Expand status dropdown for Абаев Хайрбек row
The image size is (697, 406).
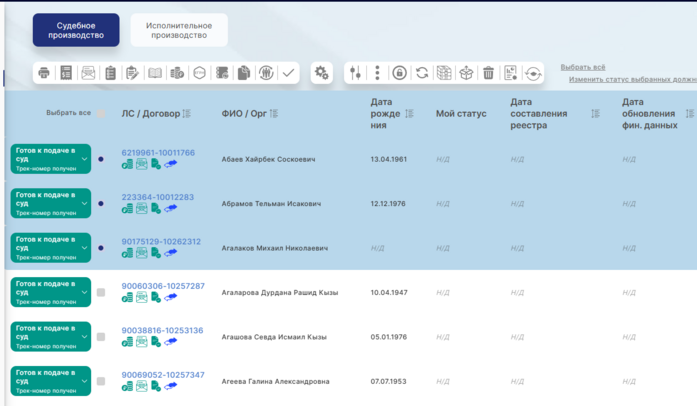click(84, 160)
